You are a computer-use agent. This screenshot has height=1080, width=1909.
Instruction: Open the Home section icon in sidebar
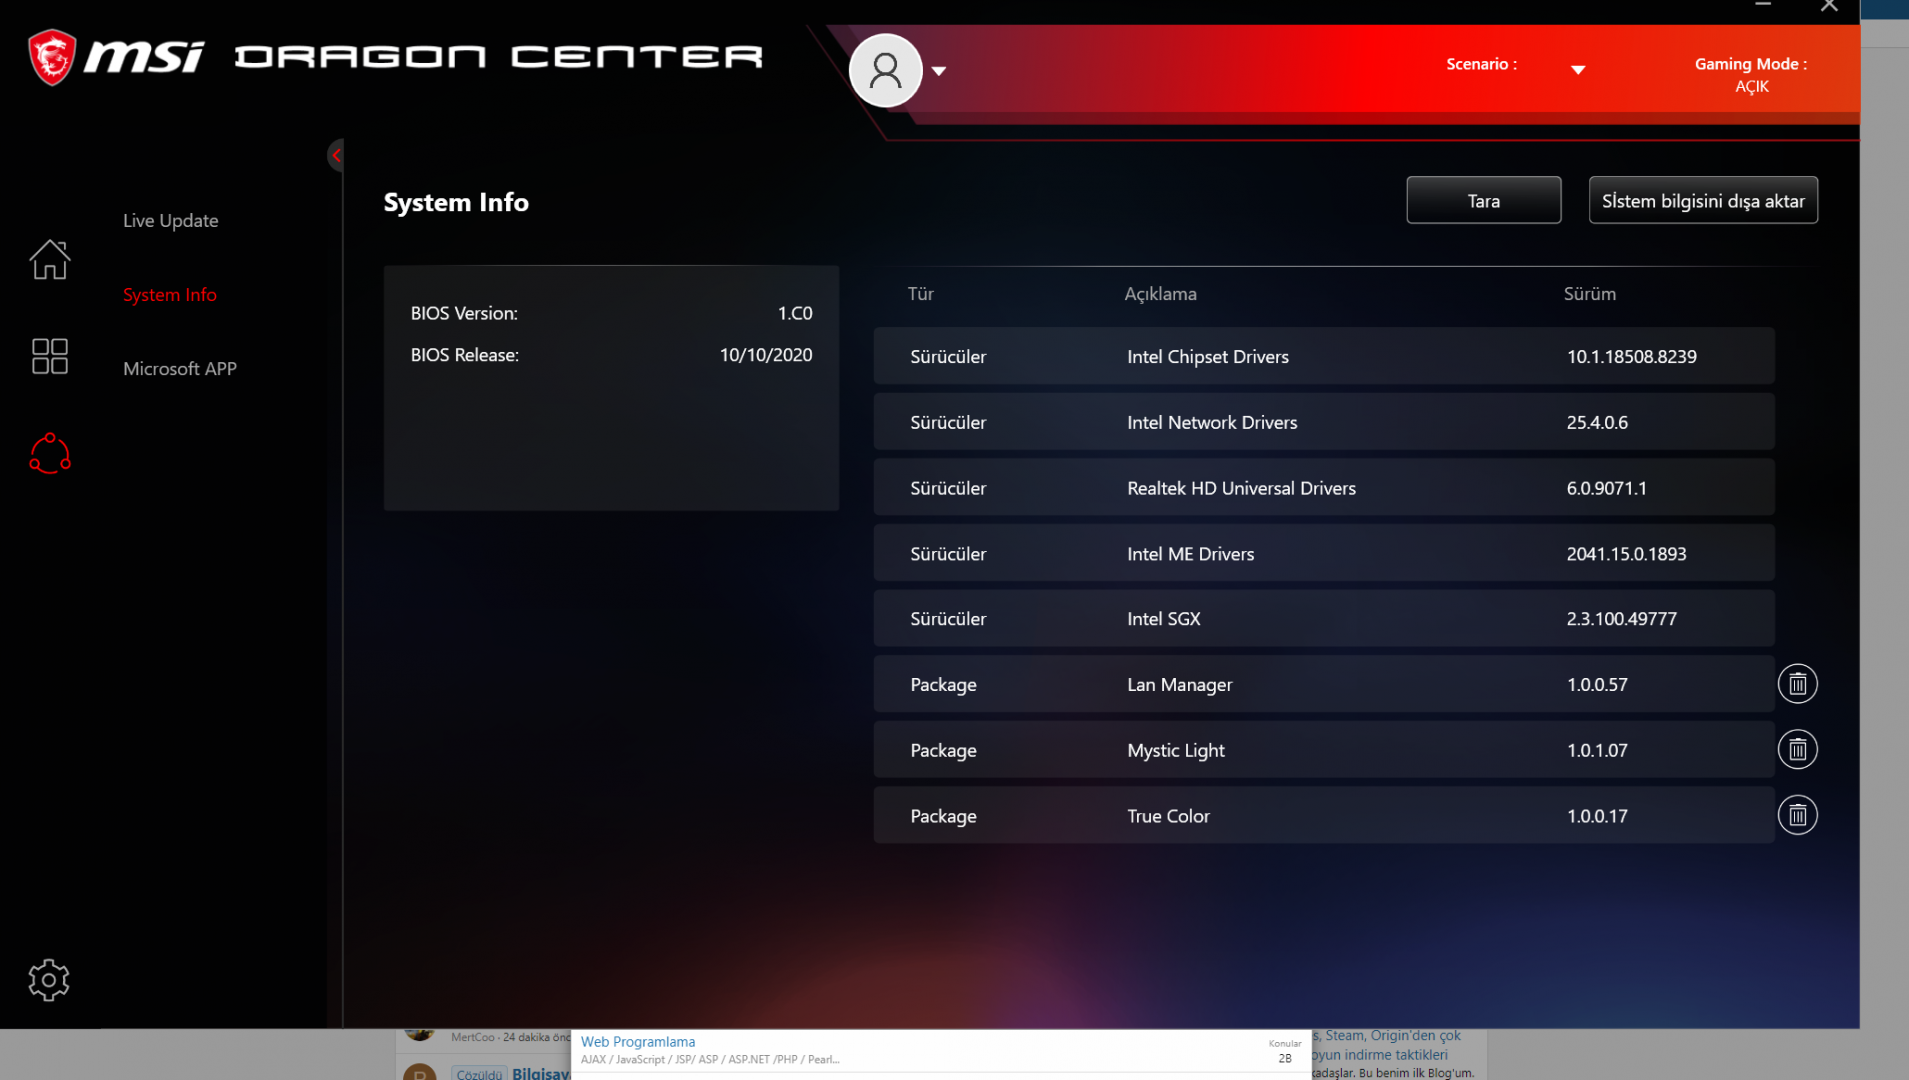(49, 260)
